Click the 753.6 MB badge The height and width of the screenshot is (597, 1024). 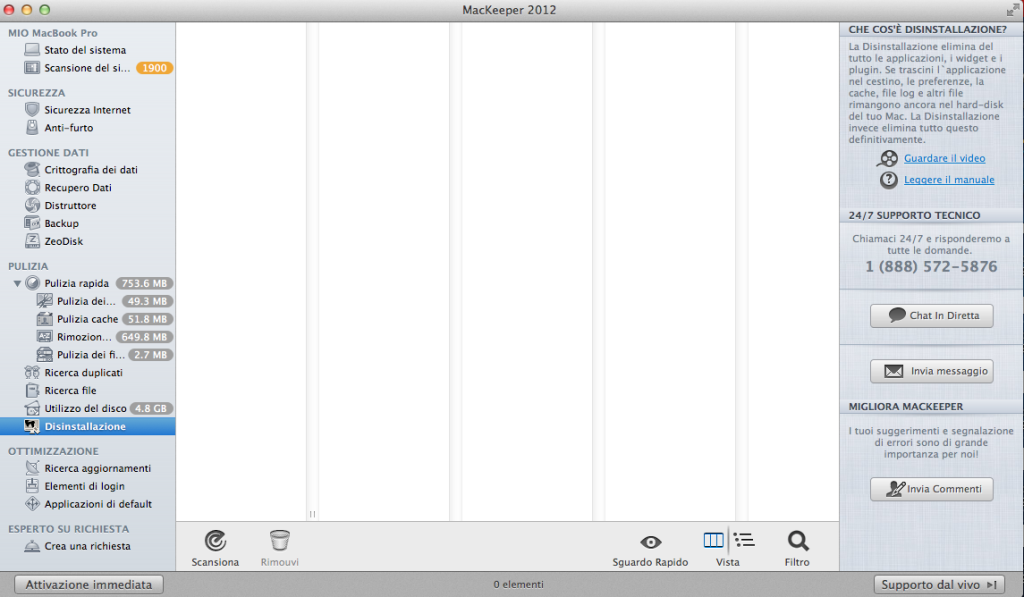click(144, 283)
